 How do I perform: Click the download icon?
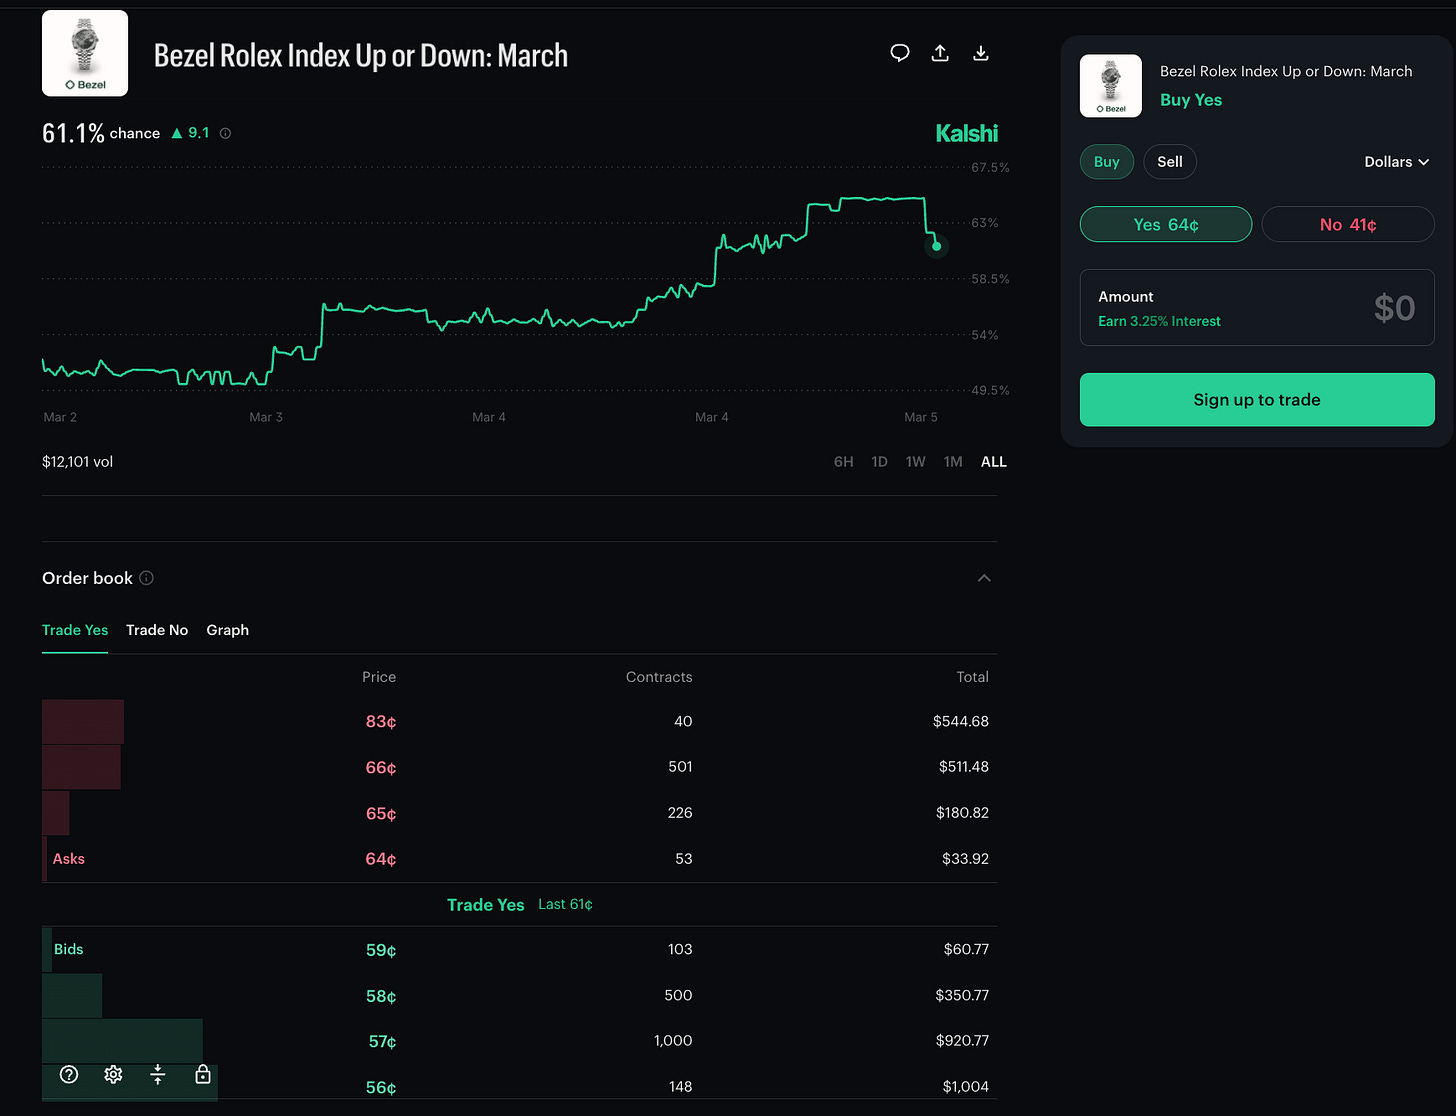pos(981,53)
